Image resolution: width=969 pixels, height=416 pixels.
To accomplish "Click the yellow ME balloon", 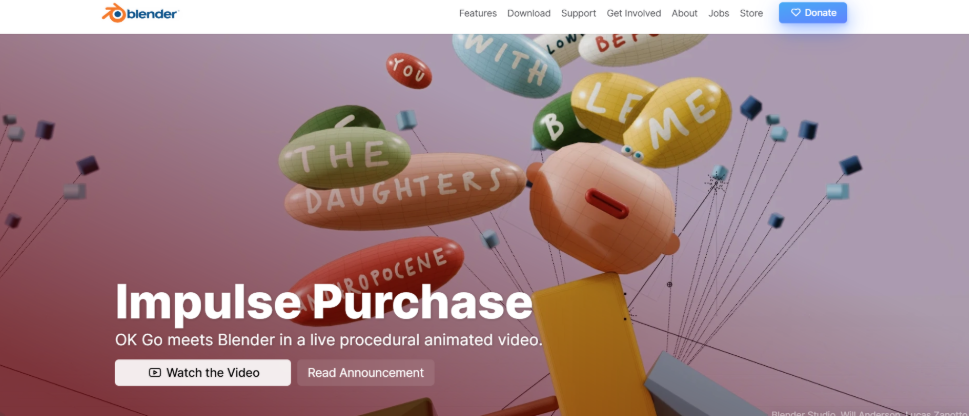I will (x=679, y=123).
